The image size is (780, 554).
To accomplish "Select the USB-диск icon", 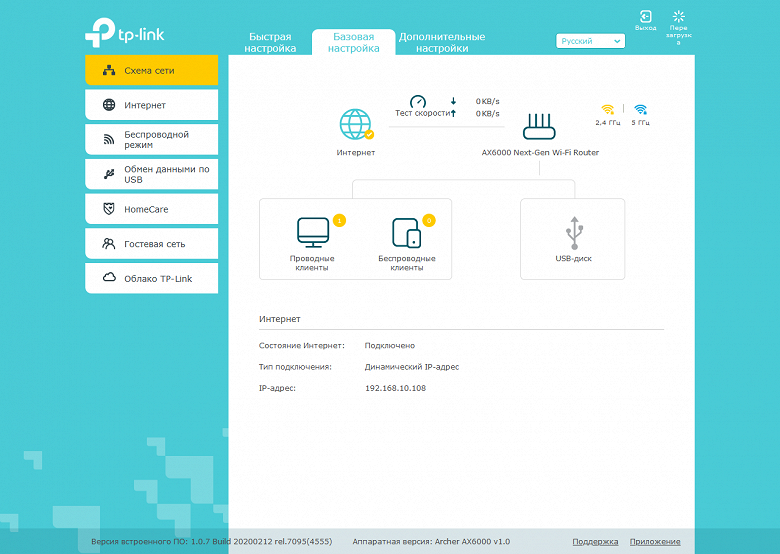I will click(x=574, y=233).
